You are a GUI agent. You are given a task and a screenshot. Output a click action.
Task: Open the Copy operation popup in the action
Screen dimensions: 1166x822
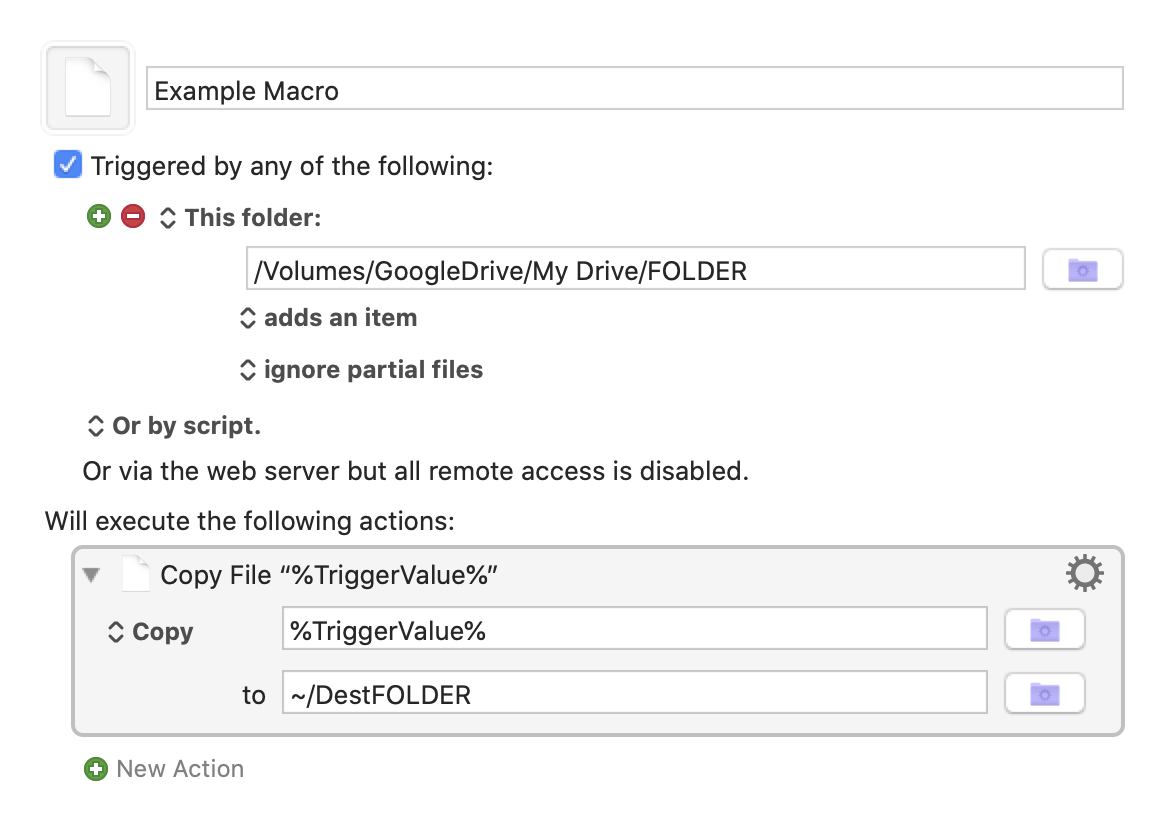pos(150,632)
